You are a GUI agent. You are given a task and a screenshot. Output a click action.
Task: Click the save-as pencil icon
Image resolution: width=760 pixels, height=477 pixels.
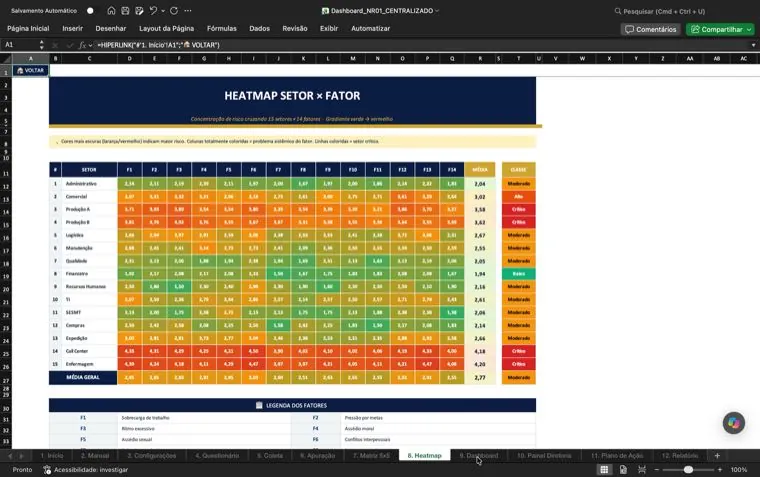click(x=140, y=11)
